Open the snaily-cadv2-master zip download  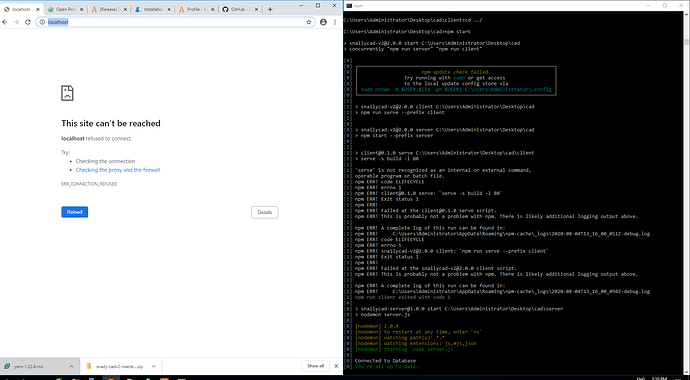(x=114, y=366)
